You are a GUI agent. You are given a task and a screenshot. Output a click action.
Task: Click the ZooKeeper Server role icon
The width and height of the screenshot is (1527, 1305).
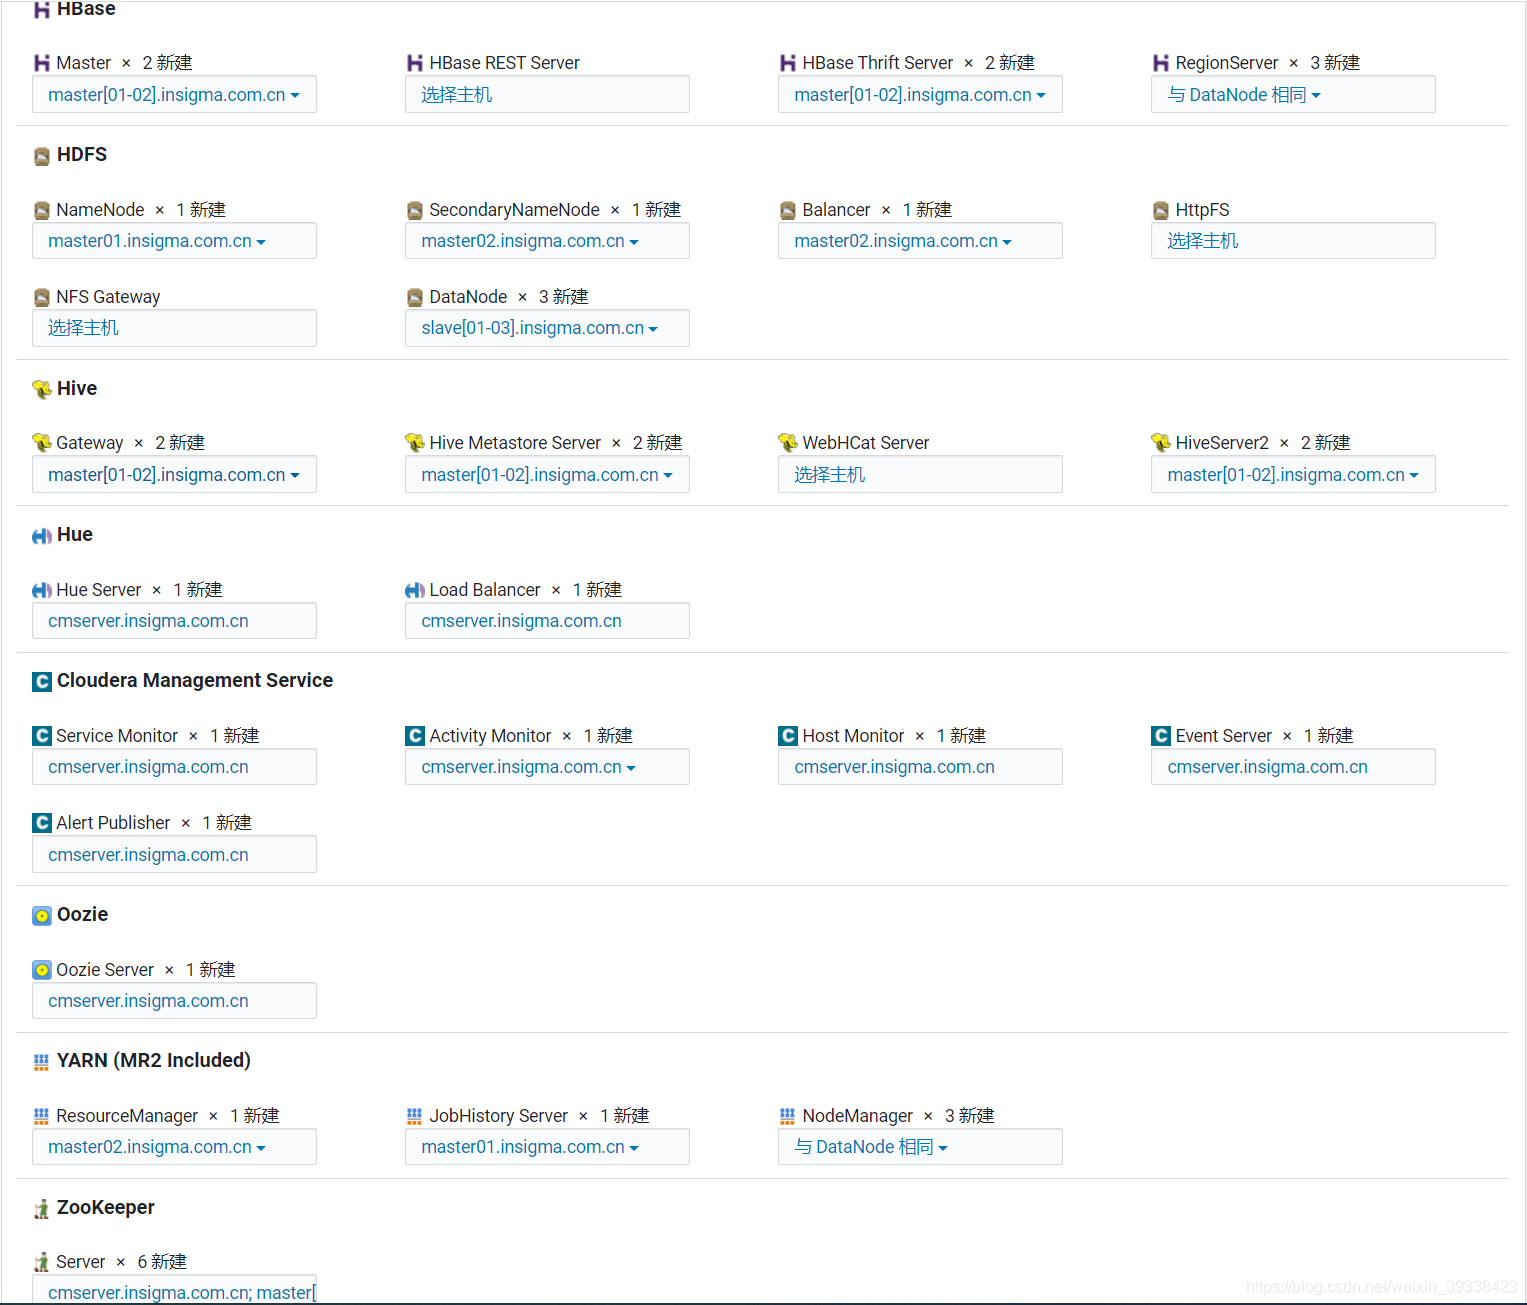tap(42, 1263)
